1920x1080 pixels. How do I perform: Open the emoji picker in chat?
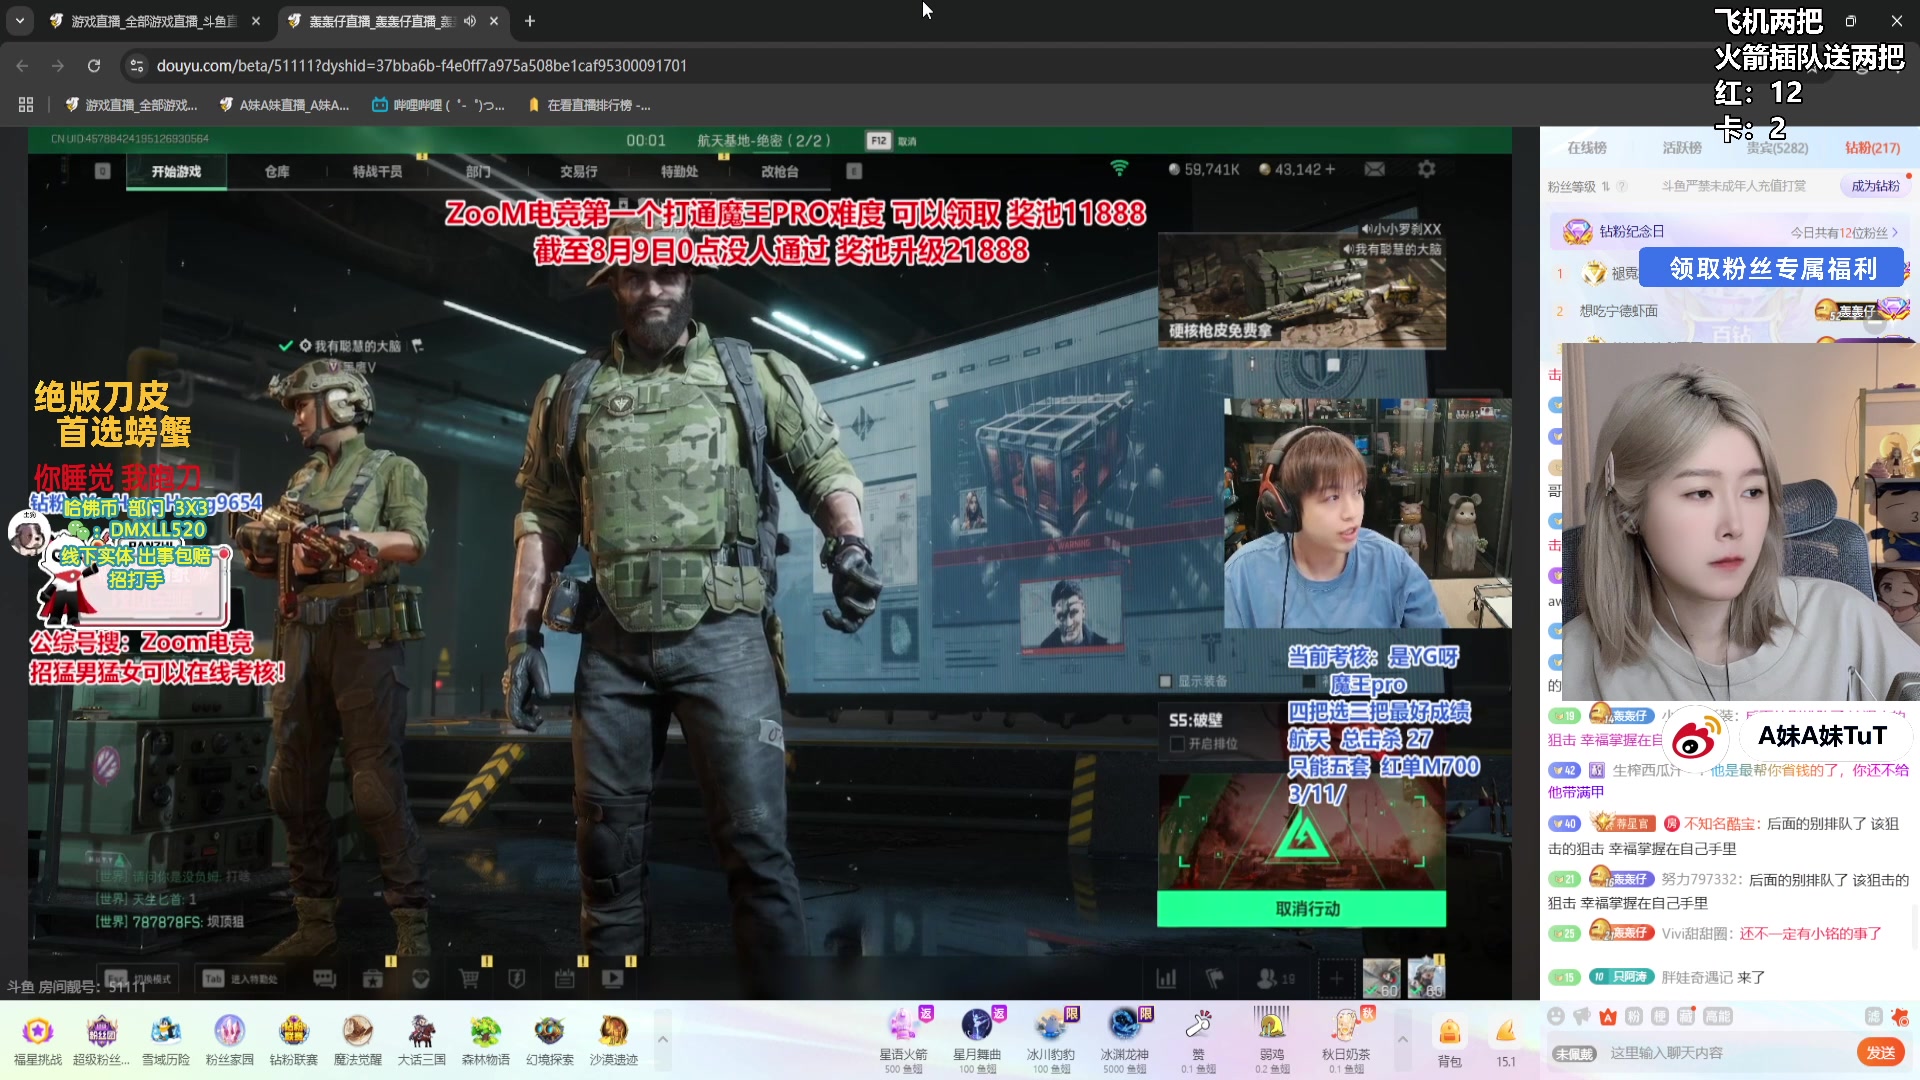(1555, 1016)
